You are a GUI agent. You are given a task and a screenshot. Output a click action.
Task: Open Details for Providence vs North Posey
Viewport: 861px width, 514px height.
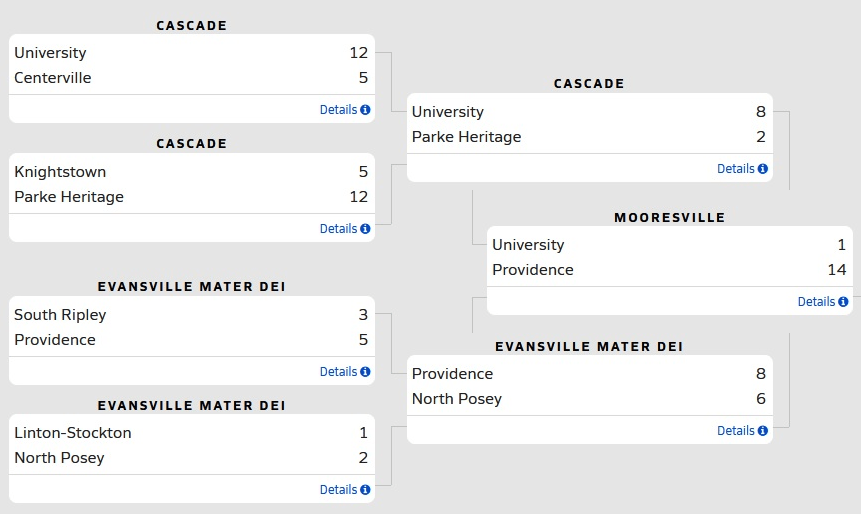735,431
